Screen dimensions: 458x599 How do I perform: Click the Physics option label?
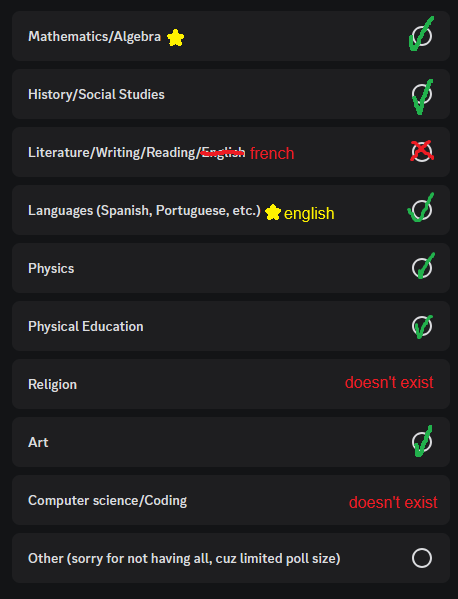51,269
